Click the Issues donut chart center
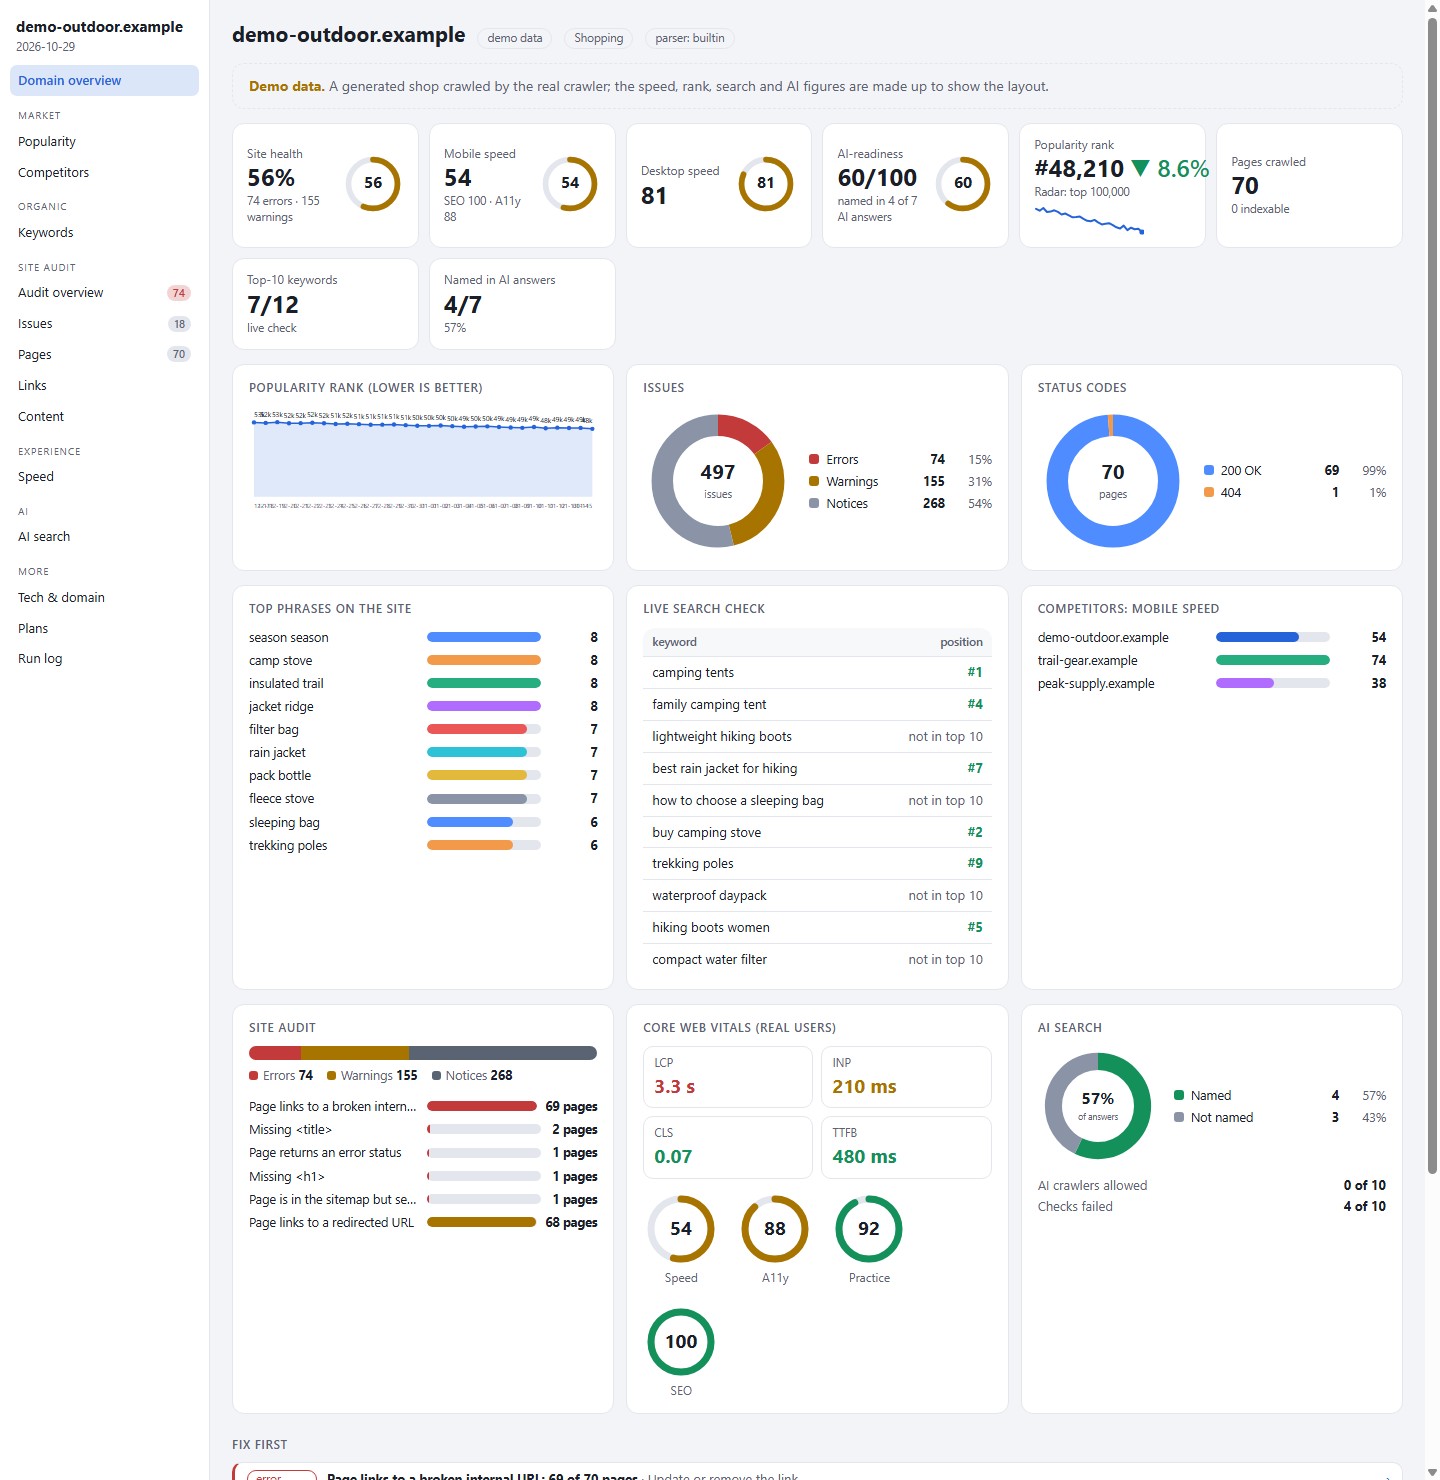This screenshot has height=1480, width=1440. point(718,481)
